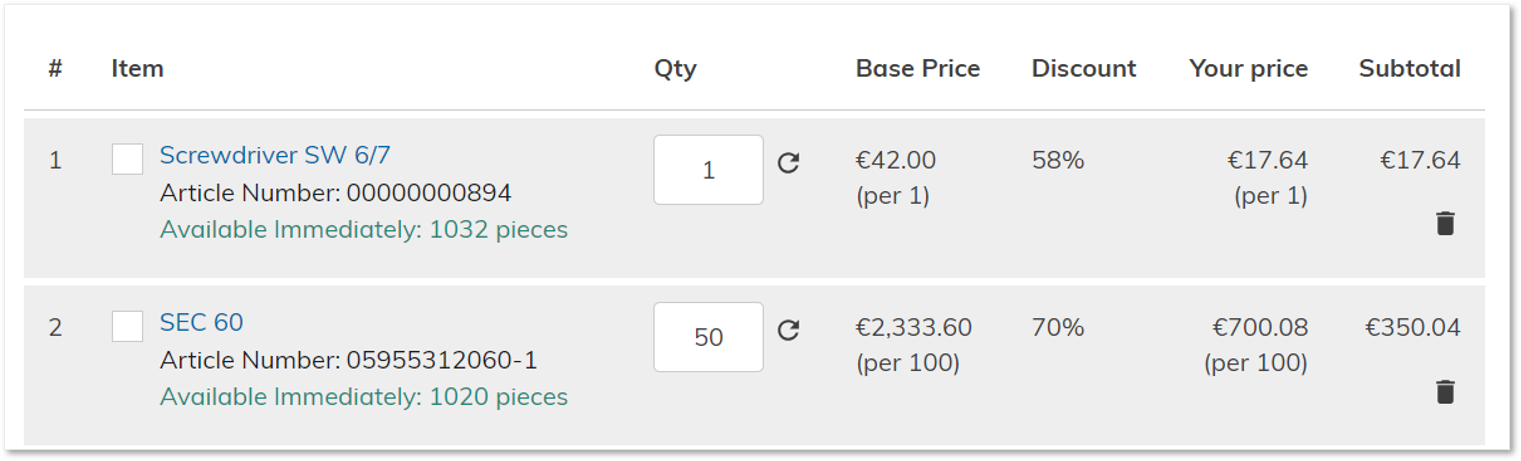
Task: Select the SEC 60 row checkbox
Action: click(x=127, y=326)
